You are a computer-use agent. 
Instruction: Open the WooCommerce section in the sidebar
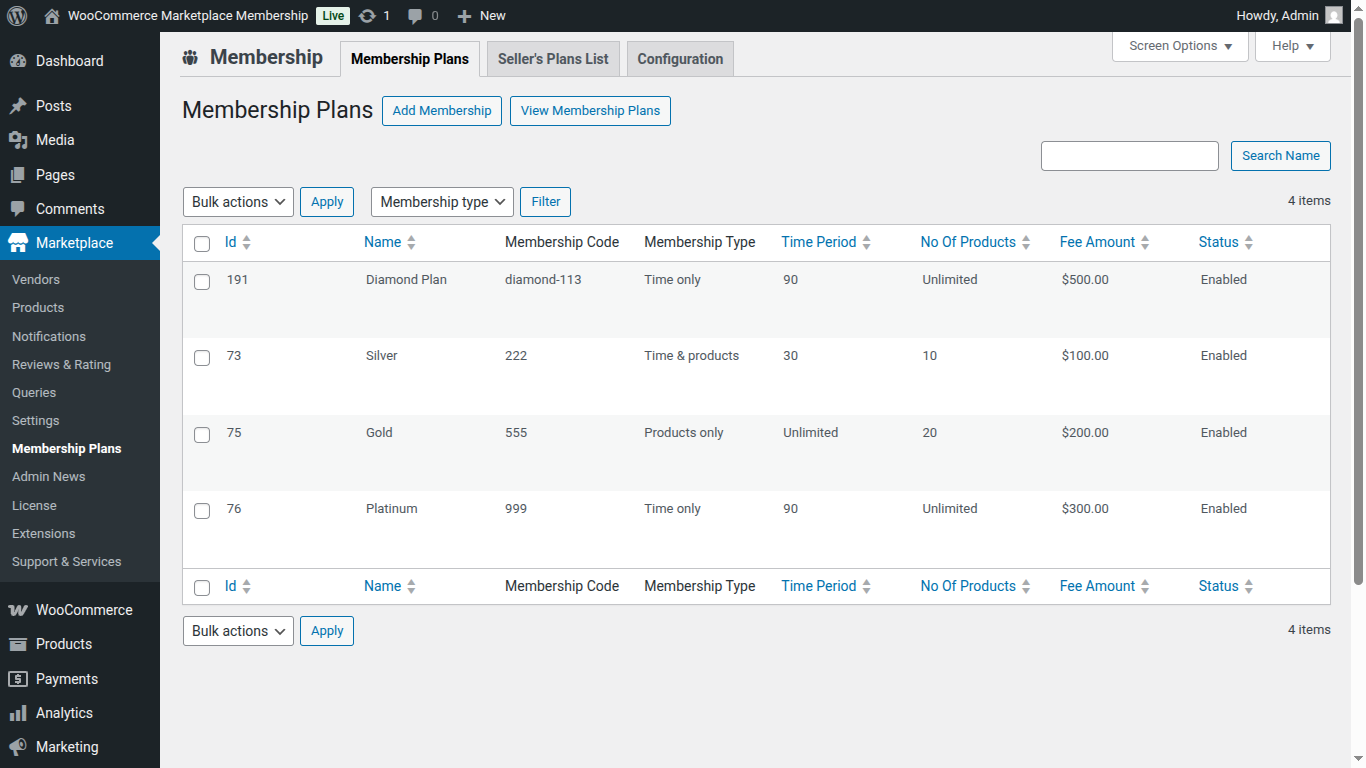point(80,609)
